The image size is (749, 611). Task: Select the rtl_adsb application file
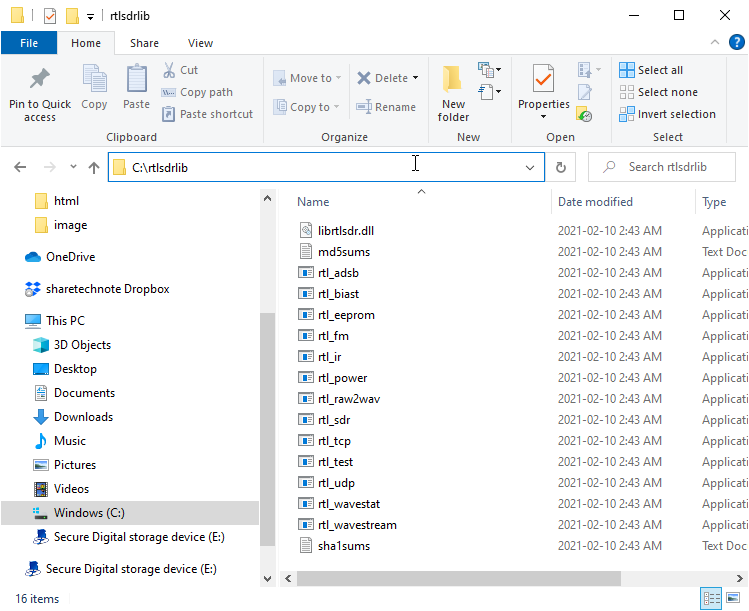pyautogui.click(x=329, y=273)
